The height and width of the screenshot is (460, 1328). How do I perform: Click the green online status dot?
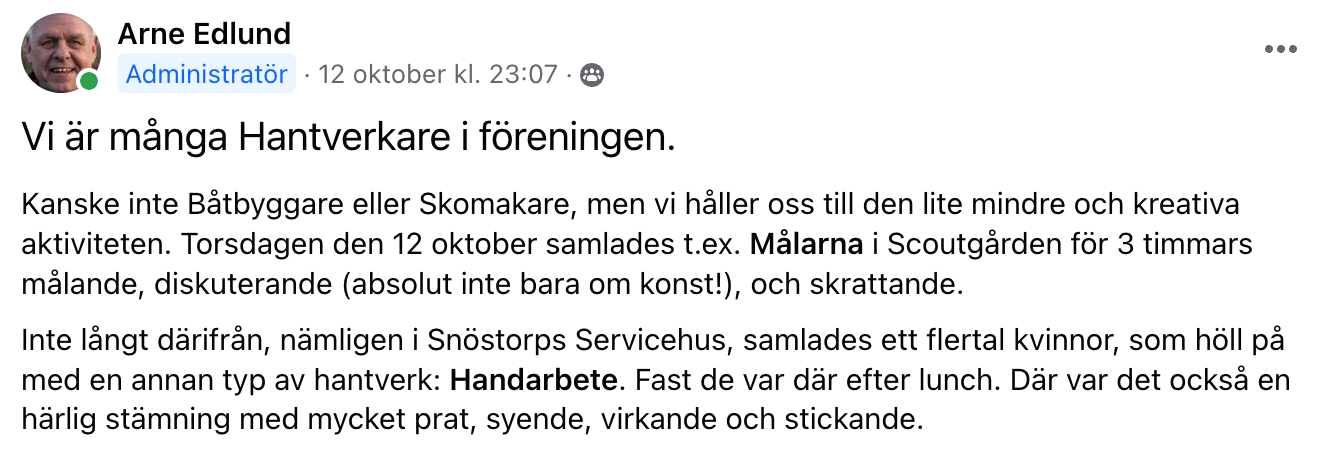coord(89,81)
